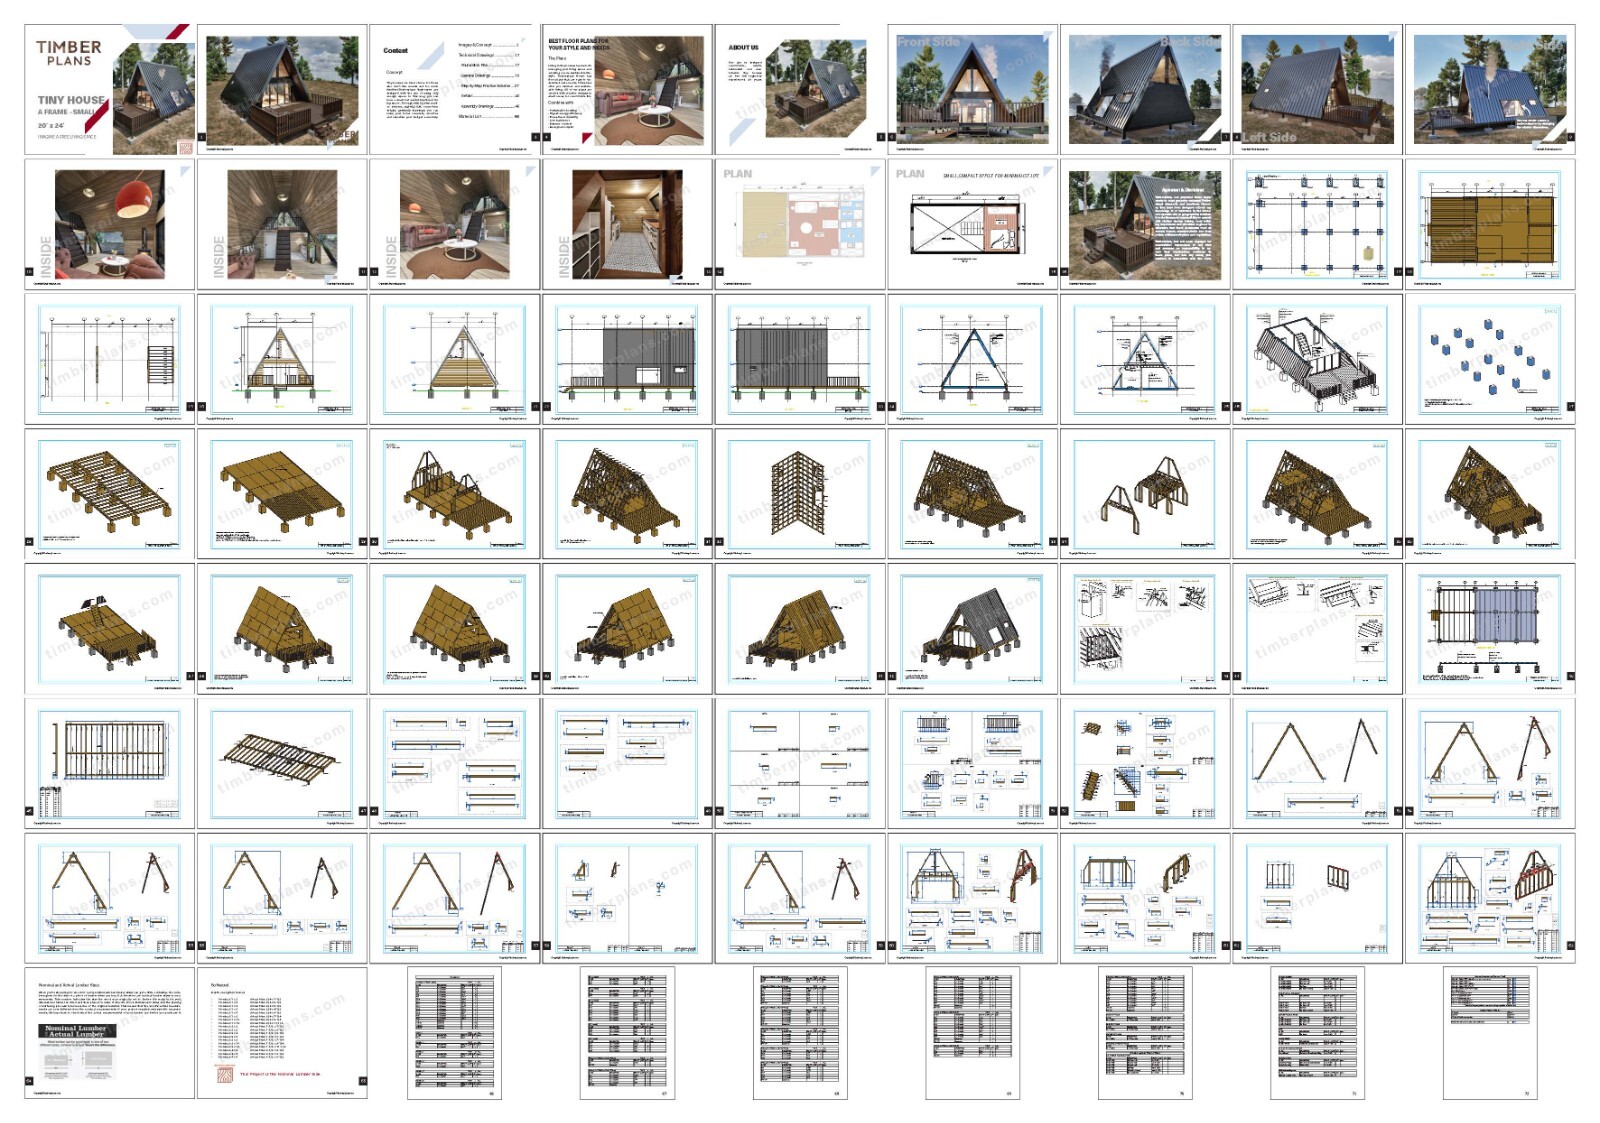Select material list table page numbered 66
The width and height of the screenshot is (1600, 1123).
click(x=455, y=1033)
